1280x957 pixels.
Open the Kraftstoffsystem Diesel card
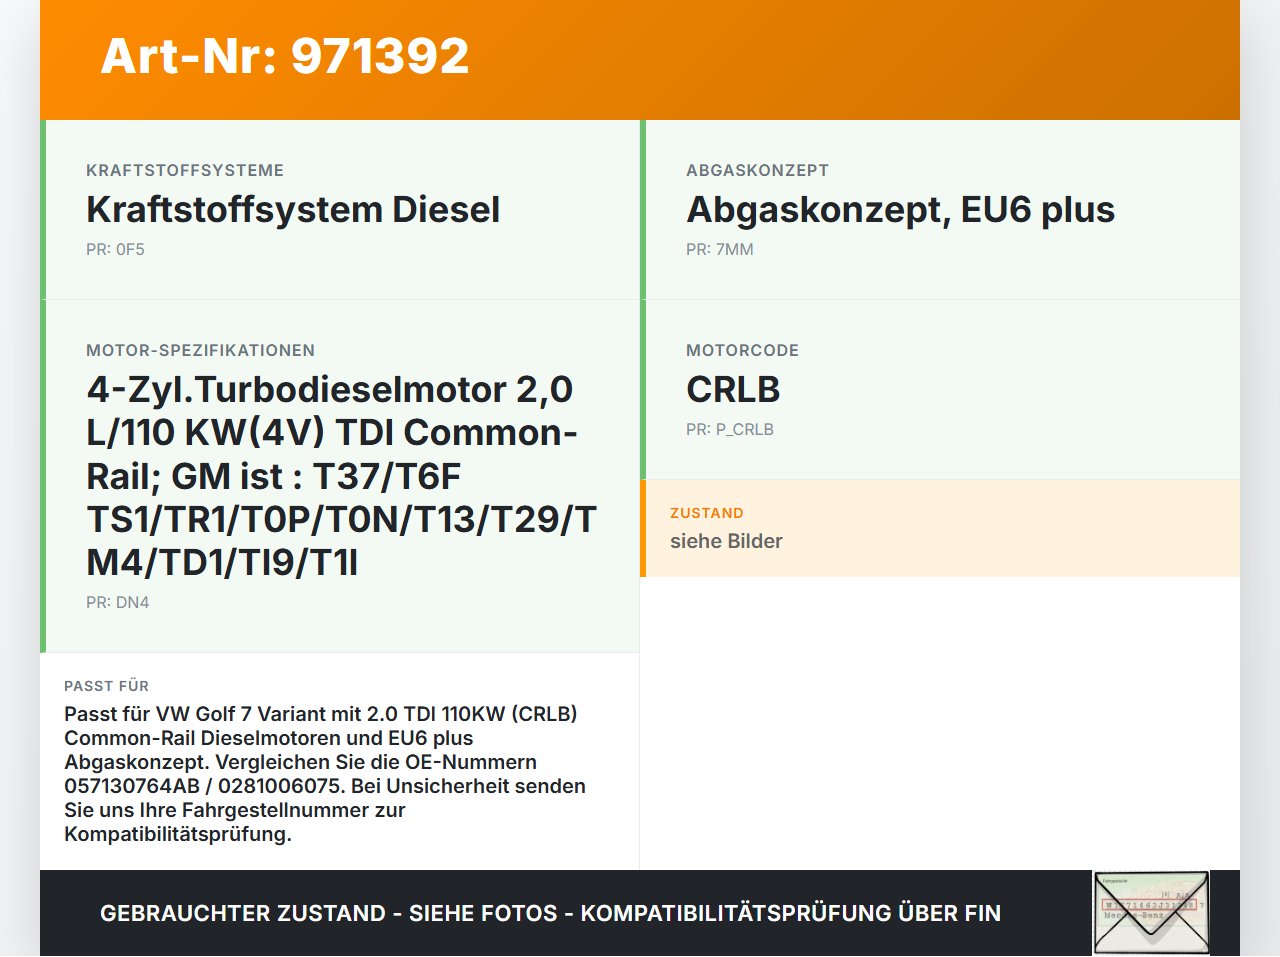click(x=294, y=210)
